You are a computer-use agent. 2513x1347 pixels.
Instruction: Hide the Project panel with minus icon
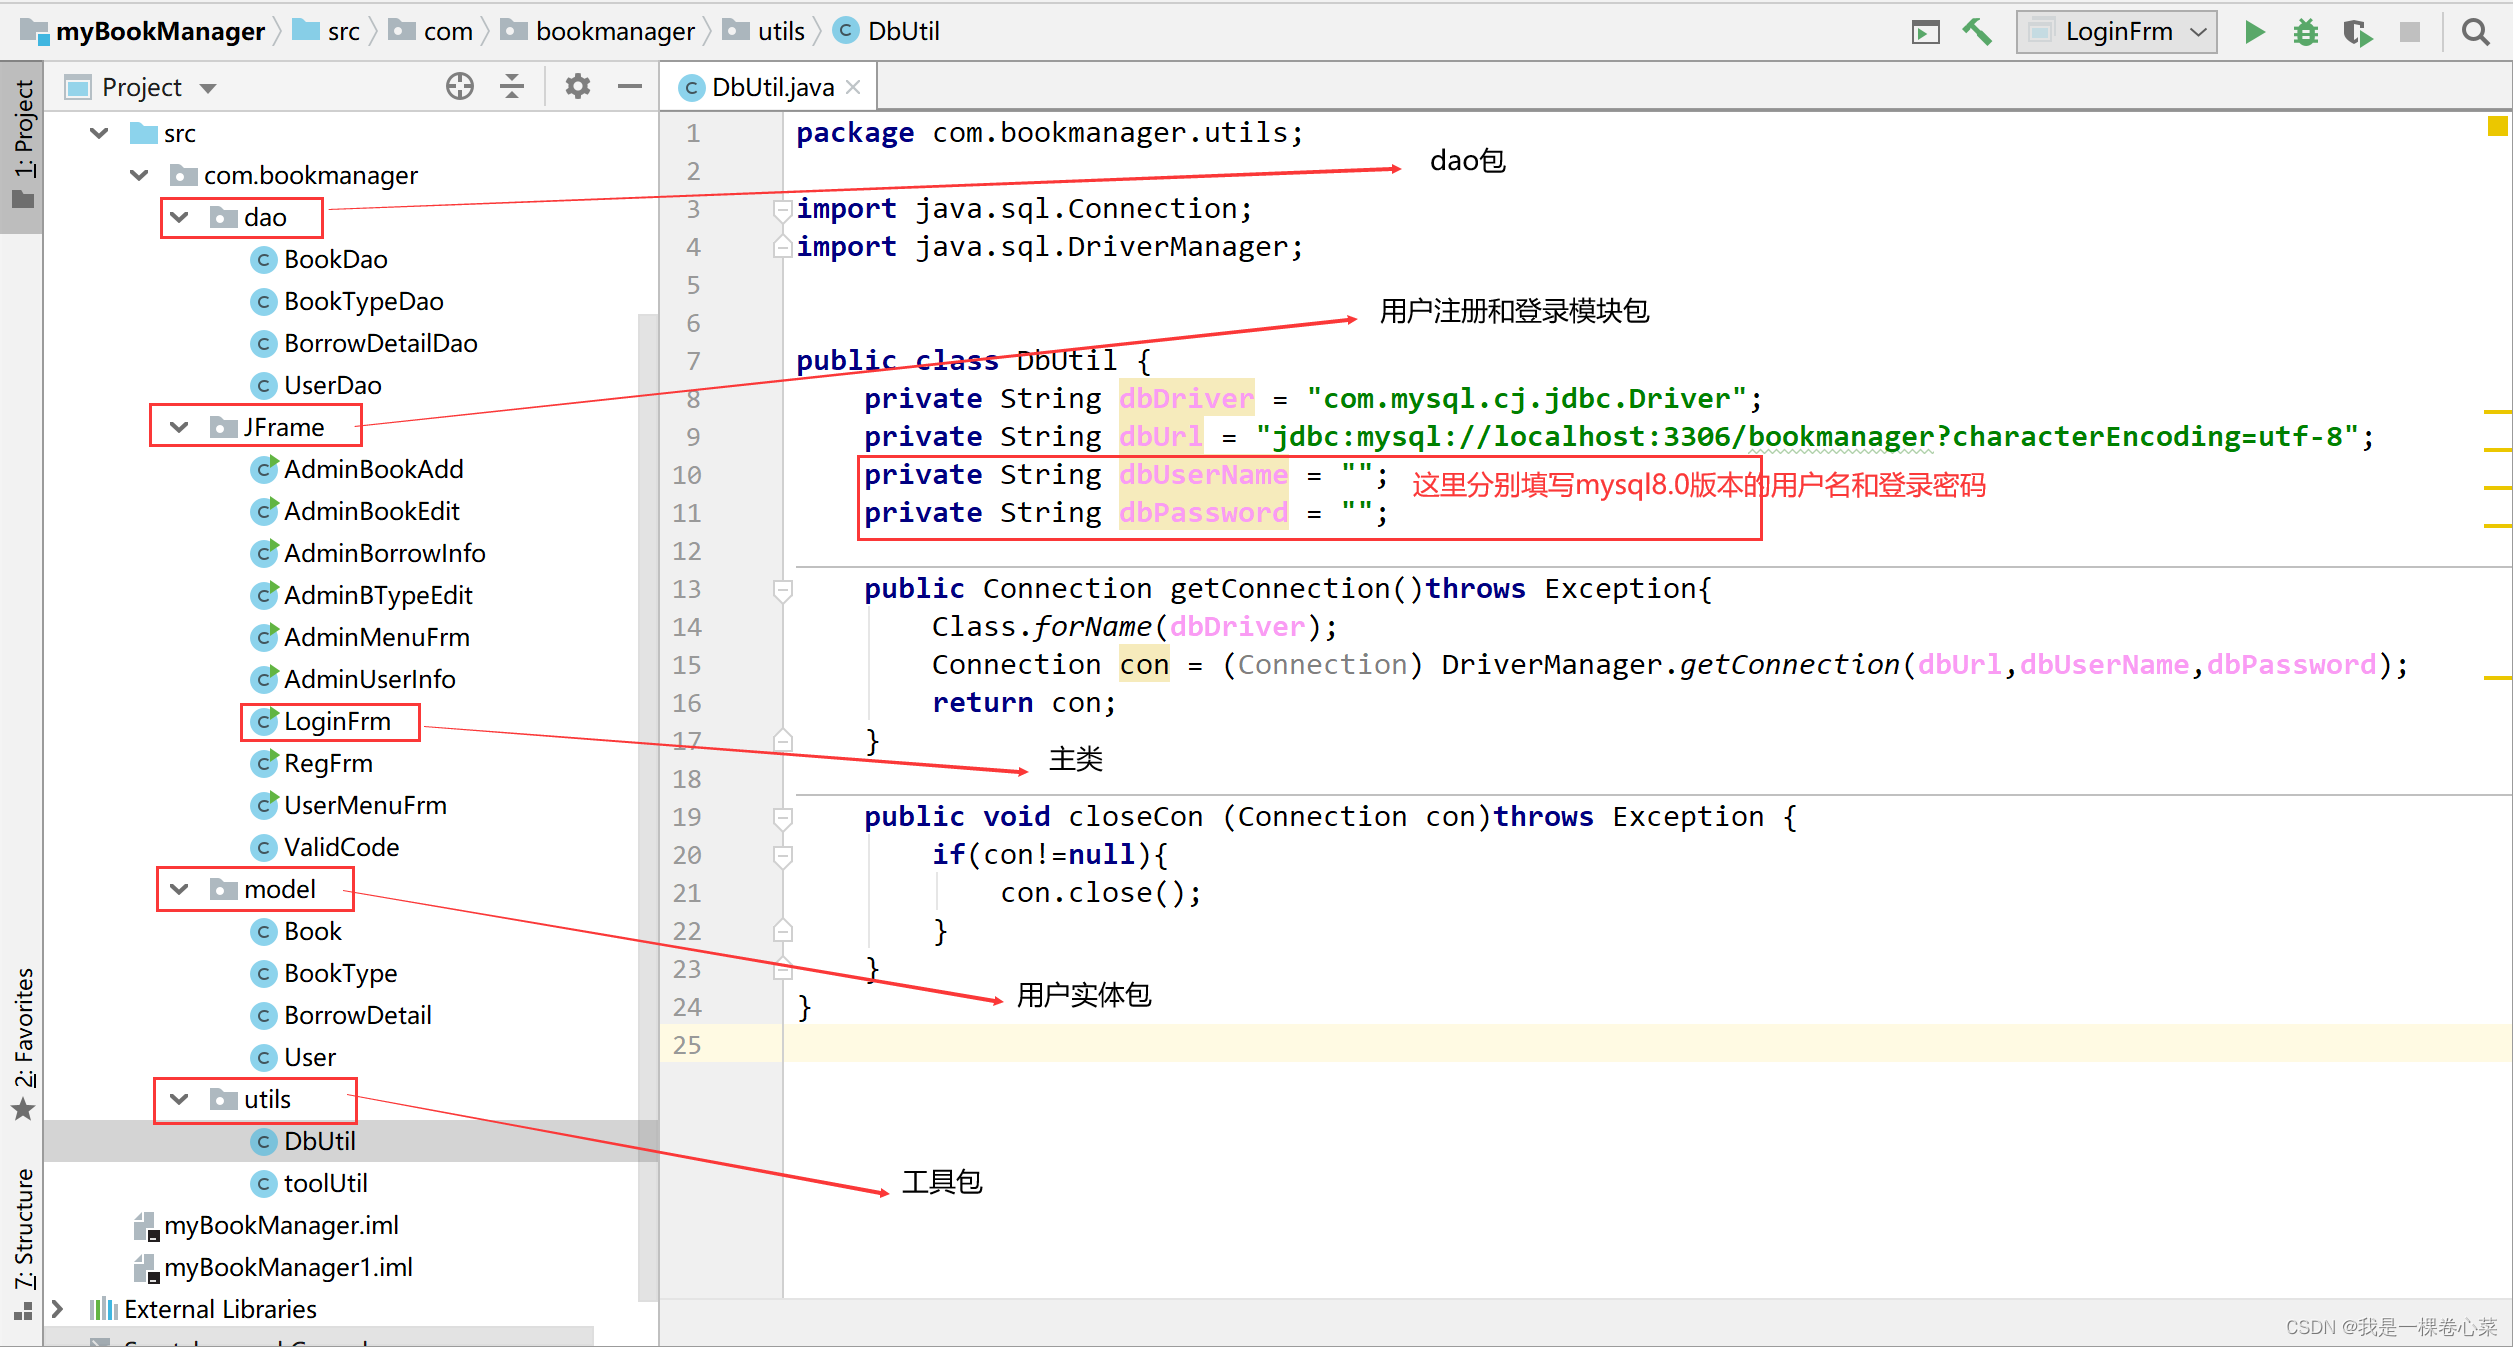pos(629,87)
